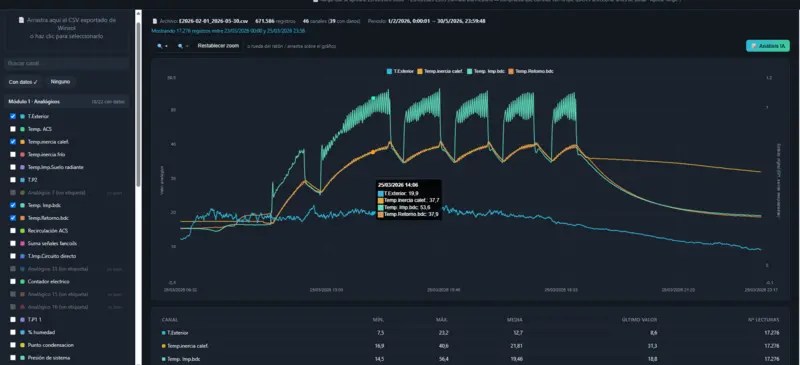Click the MÁX. column header in stats table
Screen dimensions: 800x365
tap(442, 320)
